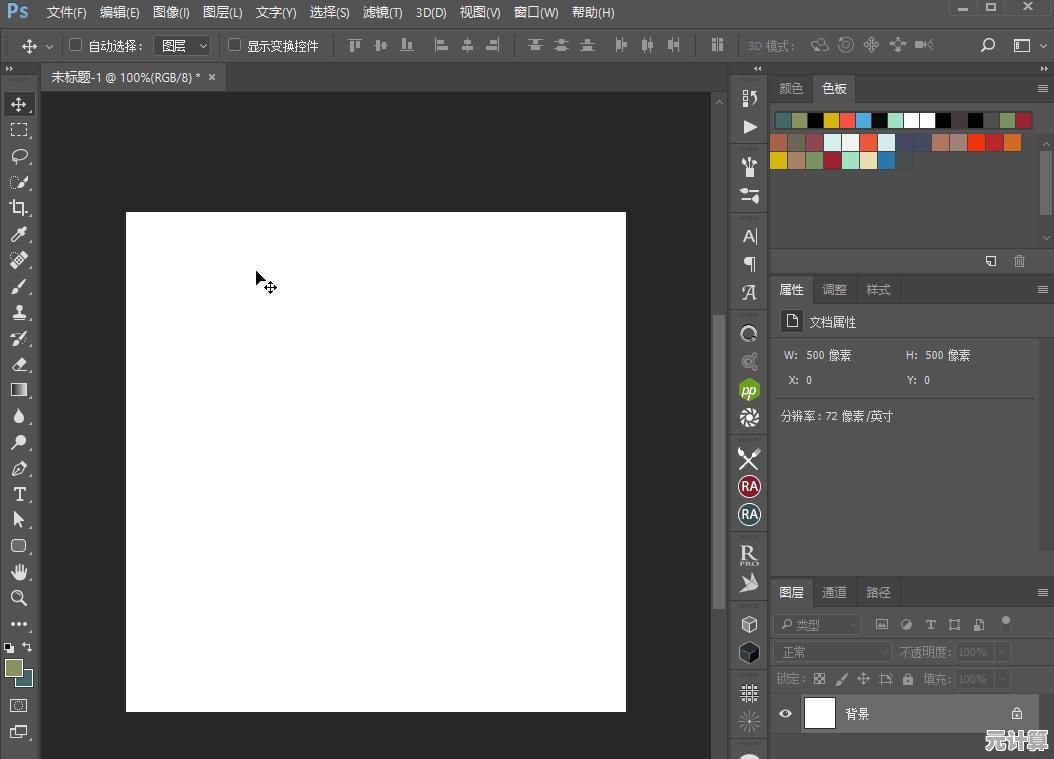The height and width of the screenshot is (759, 1054).
Task: Hide the 背景 layer with eye icon
Action: (x=785, y=714)
